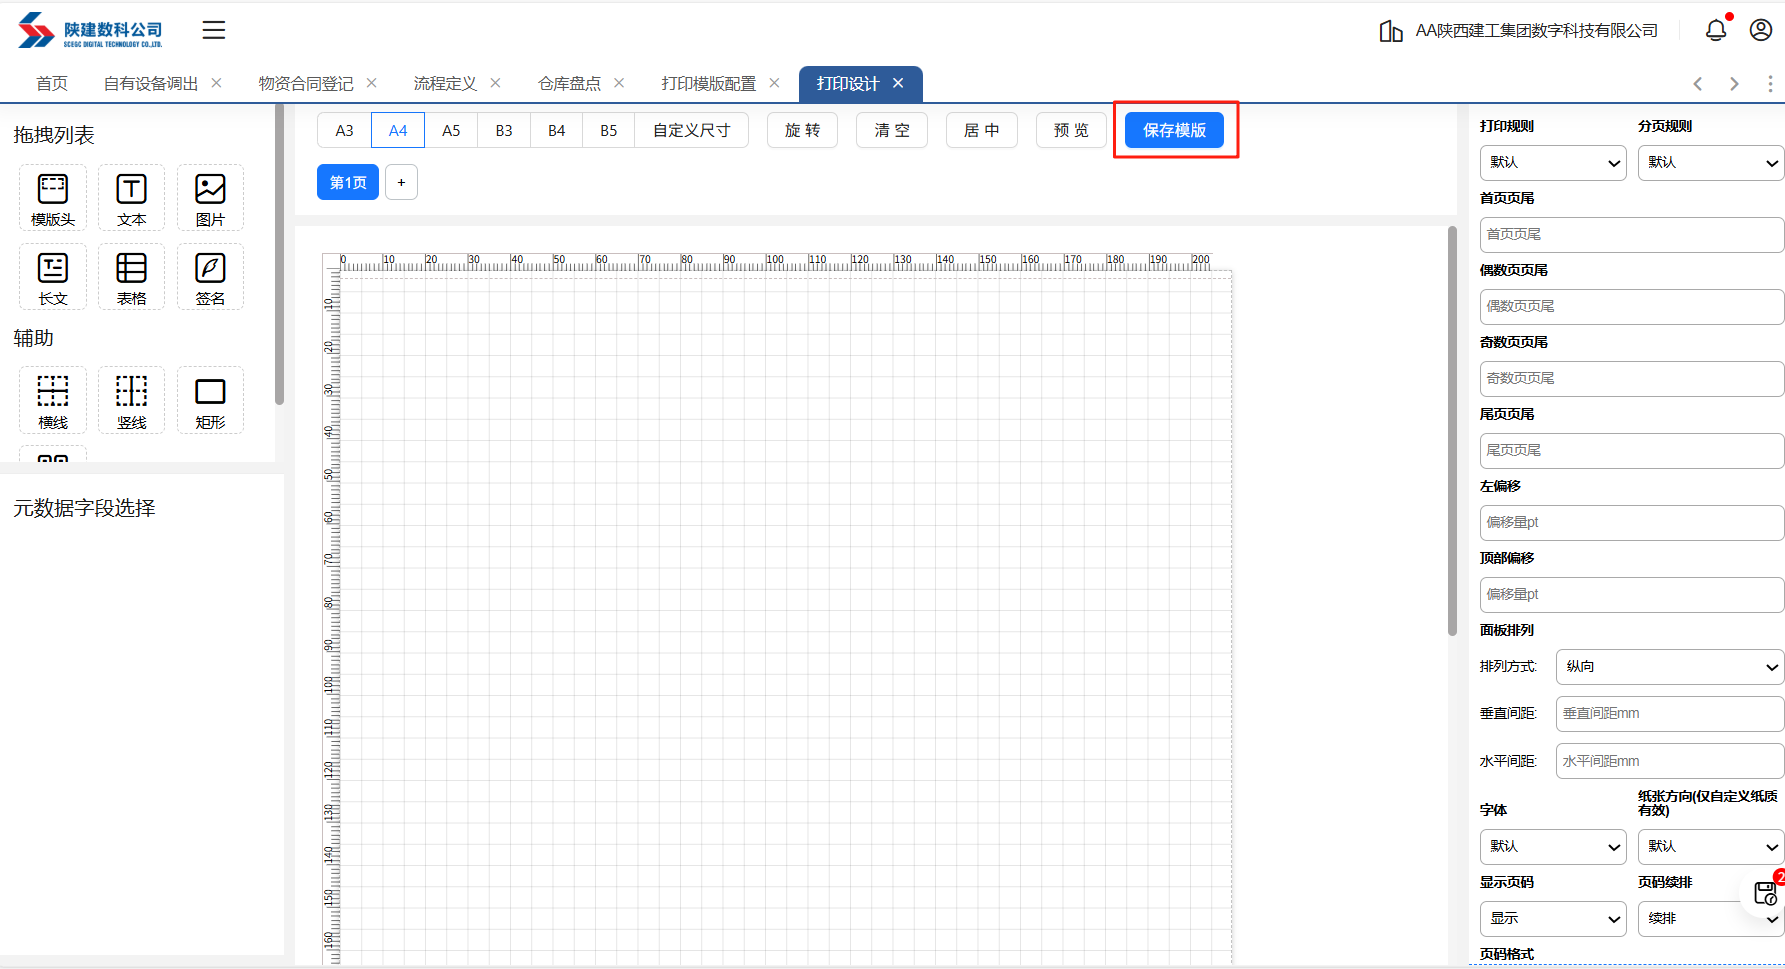Switch paper size to A5
The image size is (1785, 969).
(x=451, y=130)
